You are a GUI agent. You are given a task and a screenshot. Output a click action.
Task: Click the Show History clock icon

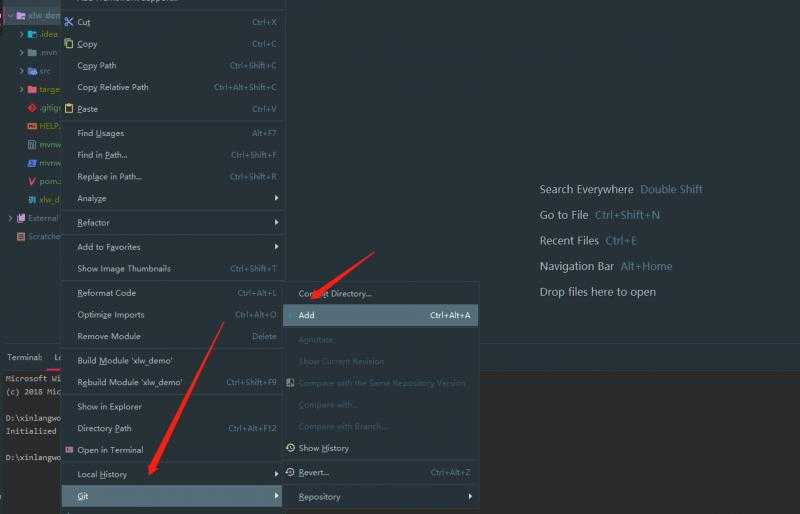(290, 448)
